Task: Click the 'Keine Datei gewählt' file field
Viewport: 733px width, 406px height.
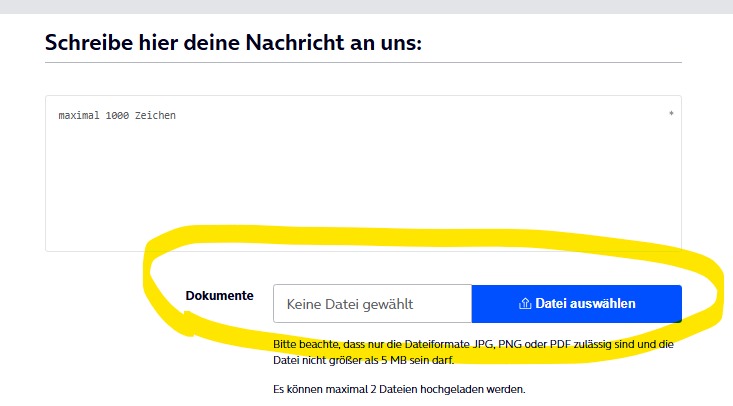Action: click(373, 304)
